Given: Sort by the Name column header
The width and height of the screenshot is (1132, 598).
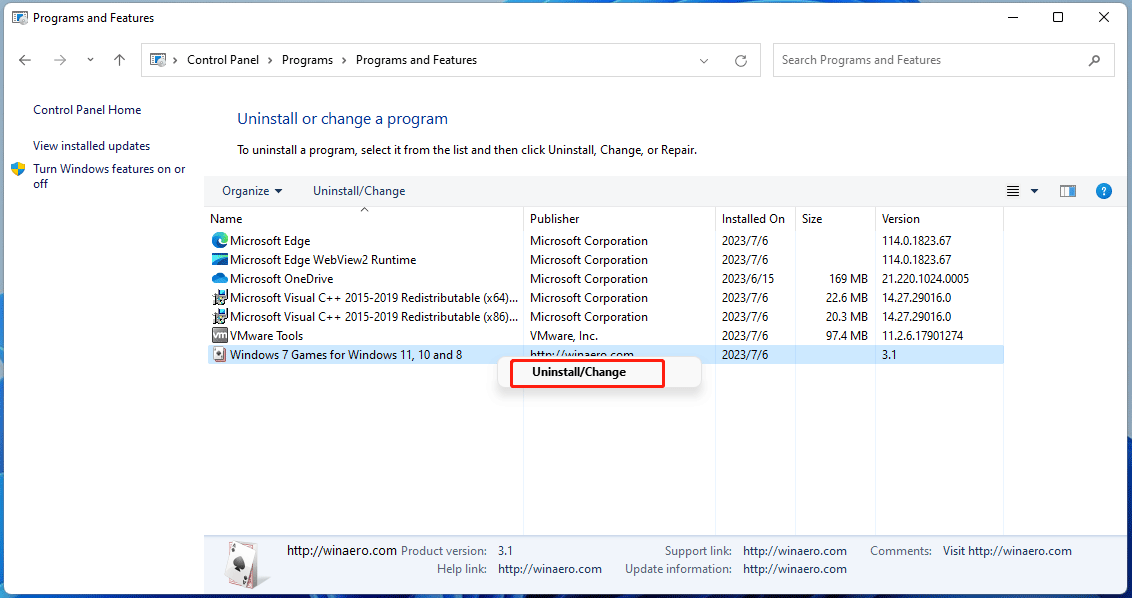Looking at the screenshot, I should pos(364,219).
